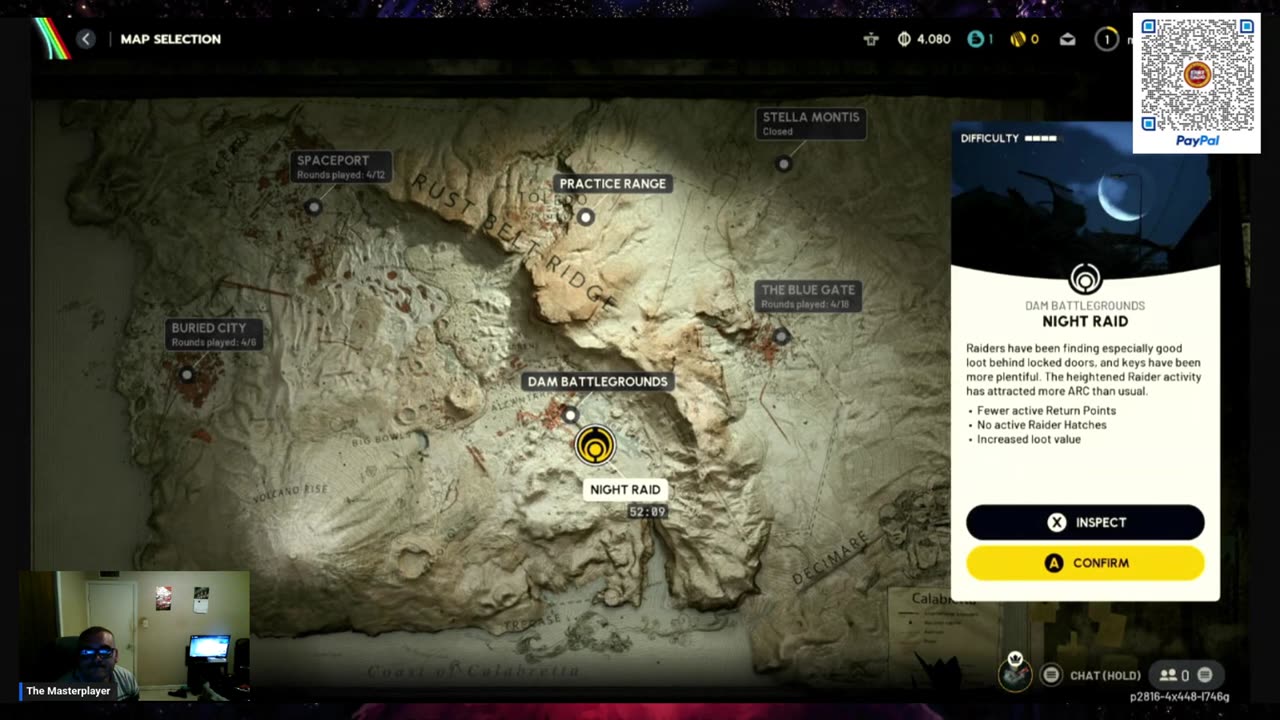1280x720 pixels.
Task: Click the 52:09 event timer
Action: (647, 511)
